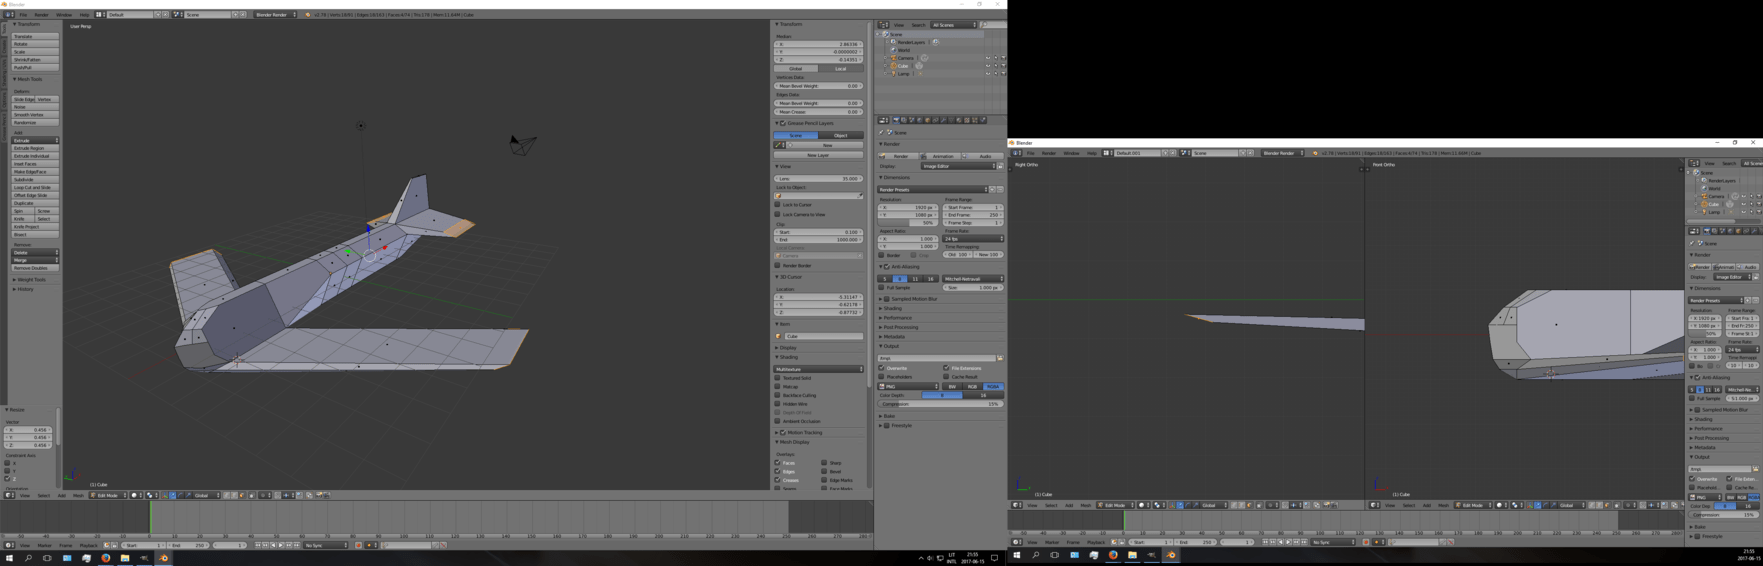Open the Blender Render engine dropdown
Image resolution: width=1763 pixels, height=566 pixels.
274,15
